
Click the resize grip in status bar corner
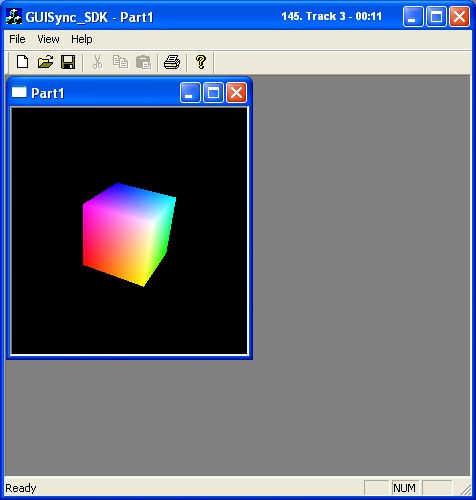(x=465, y=489)
